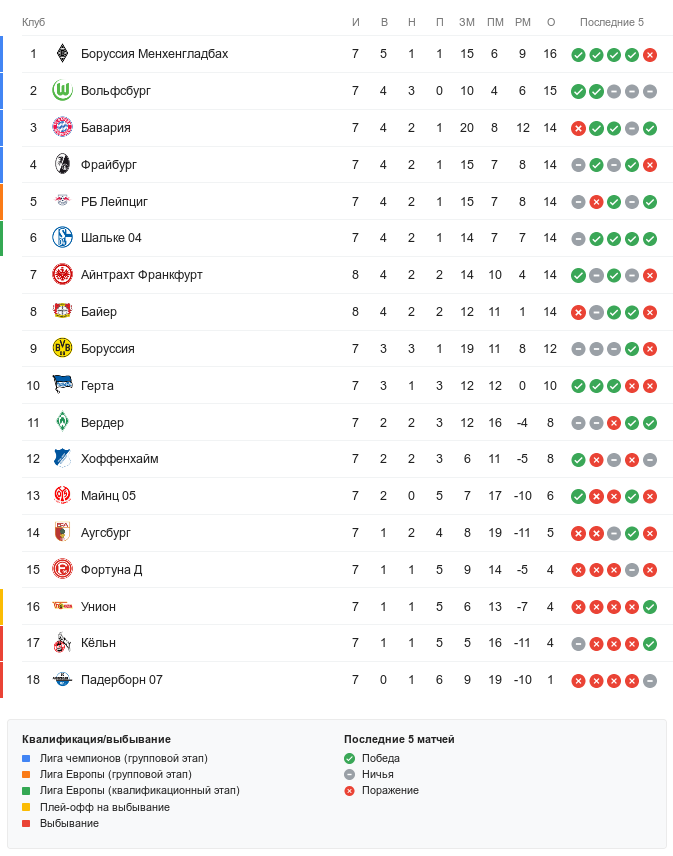Click the Eintracht Frankfurt eagle logo
Image resolution: width=673 pixels, height=856 pixels.
point(62,275)
